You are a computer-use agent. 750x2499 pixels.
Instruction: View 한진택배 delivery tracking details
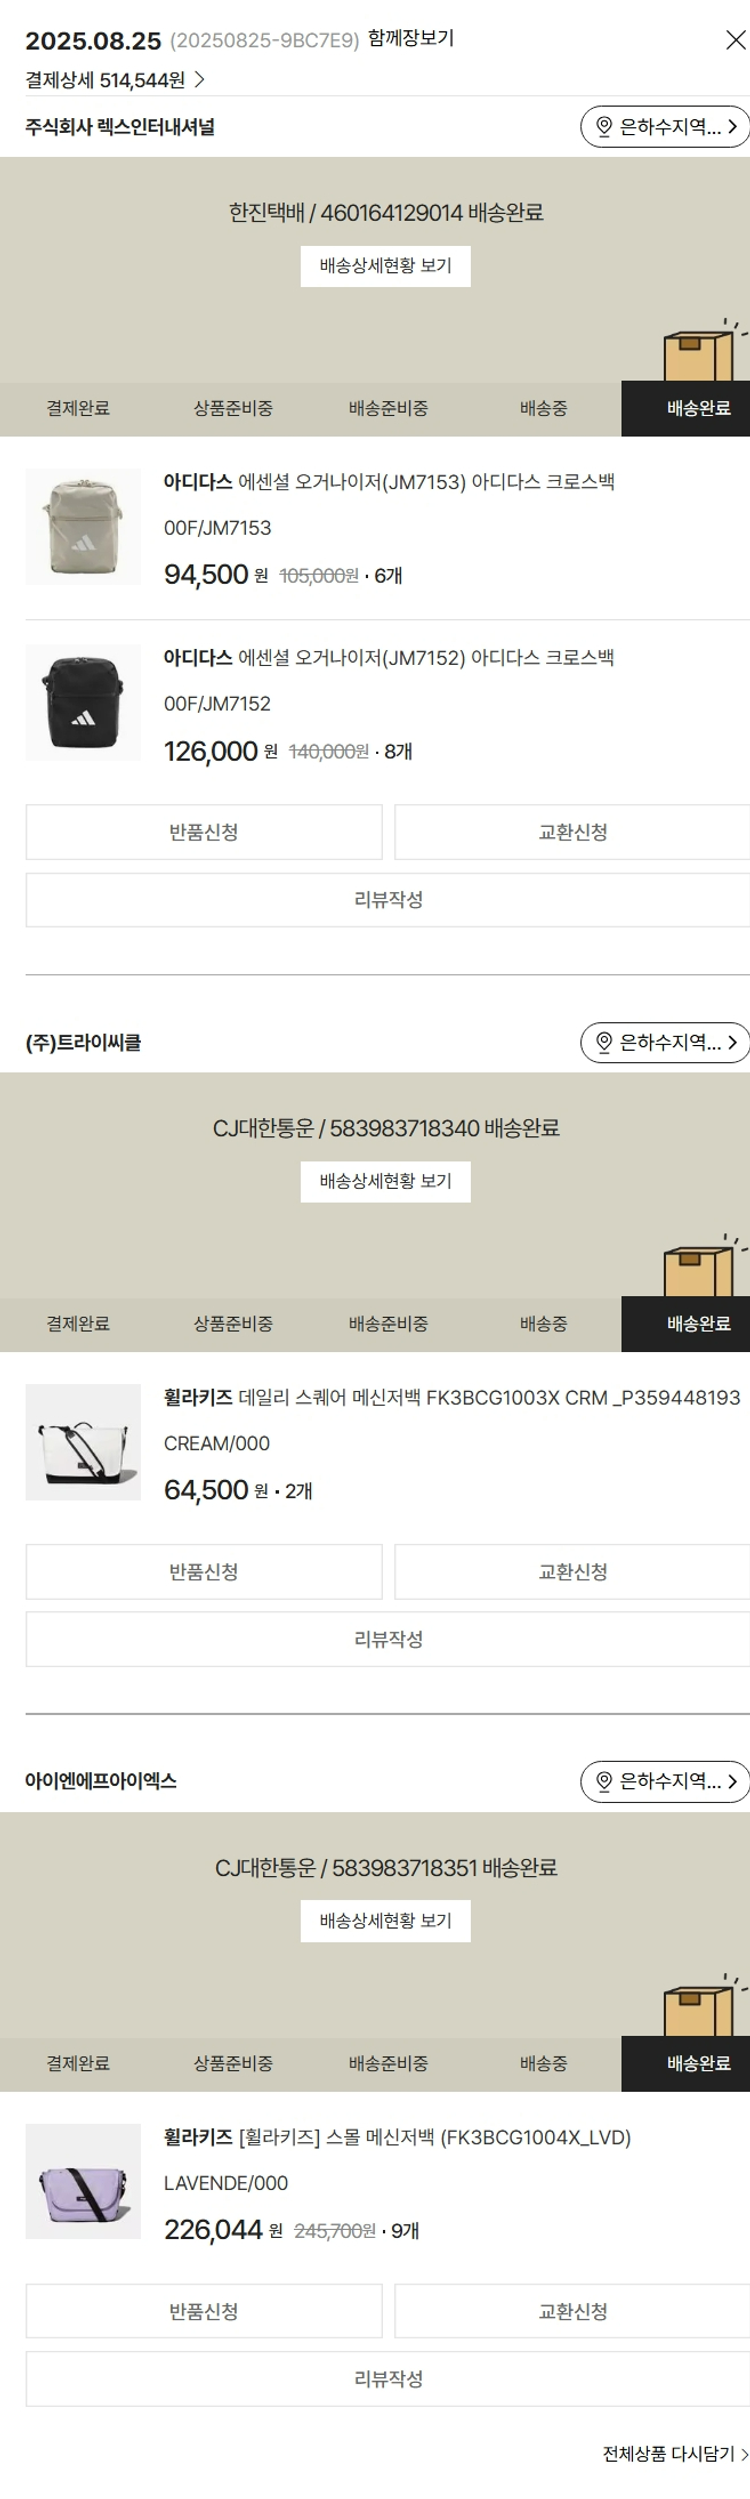pos(385,266)
